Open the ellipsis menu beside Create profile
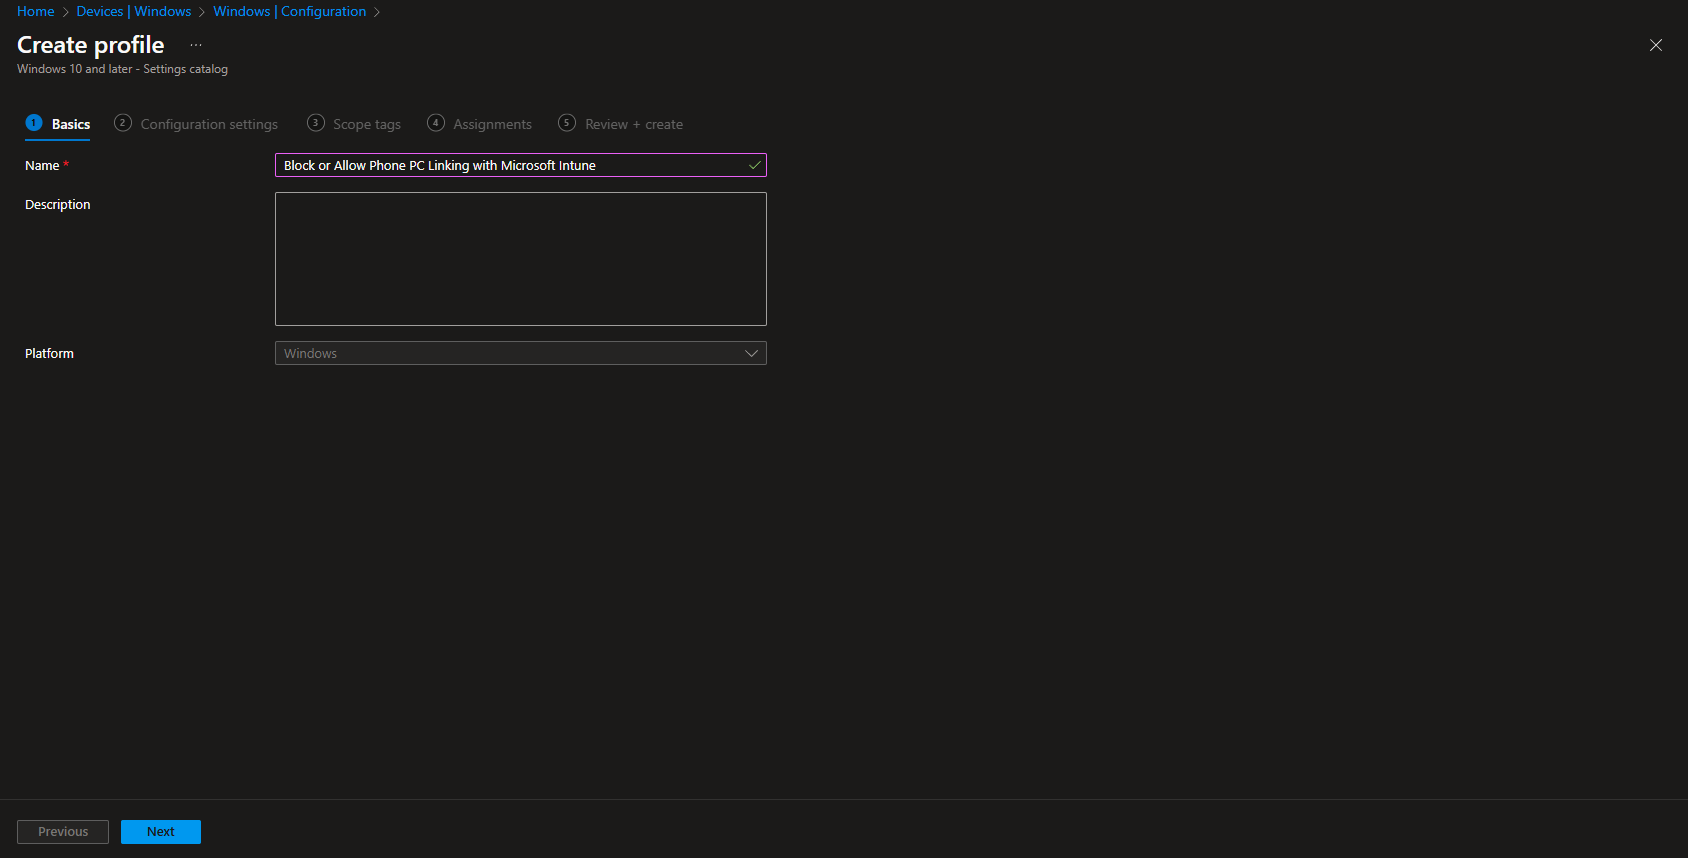This screenshot has height=858, width=1688. 196,45
